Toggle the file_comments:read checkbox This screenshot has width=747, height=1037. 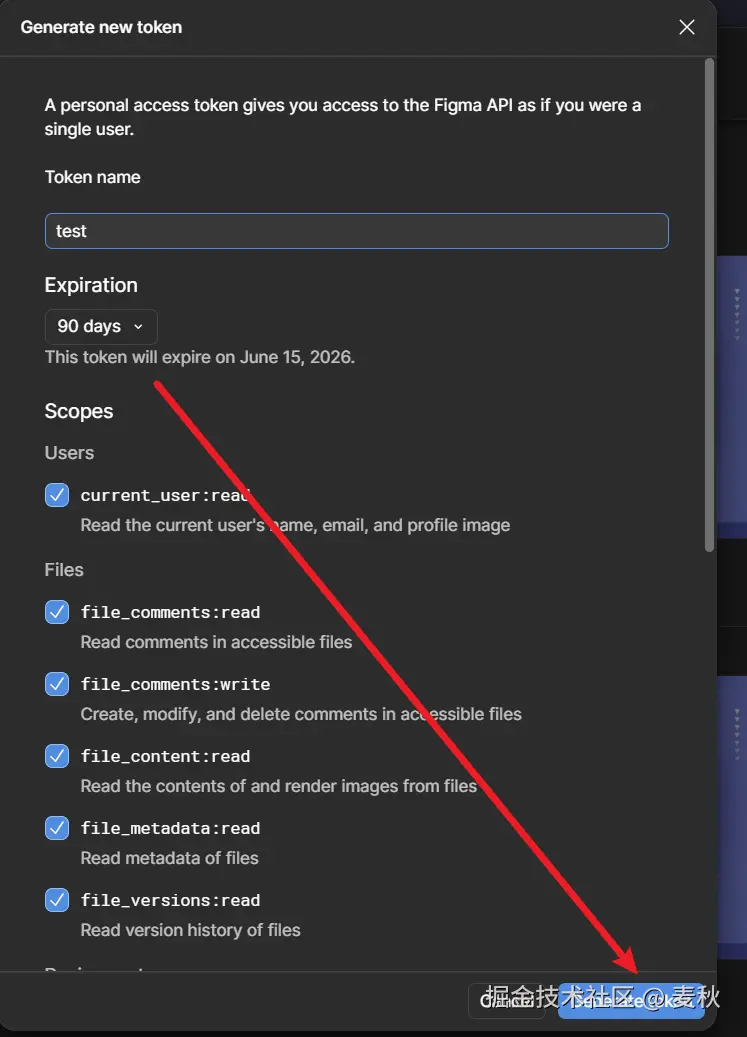pyautogui.click(x=57, y=612)
